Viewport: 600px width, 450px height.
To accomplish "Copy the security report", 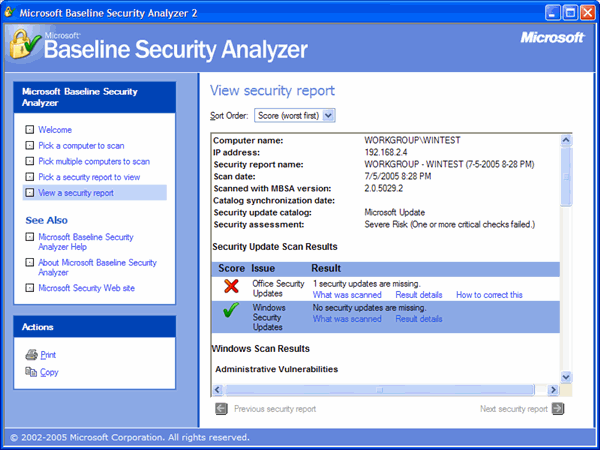I will pos(49,372).
